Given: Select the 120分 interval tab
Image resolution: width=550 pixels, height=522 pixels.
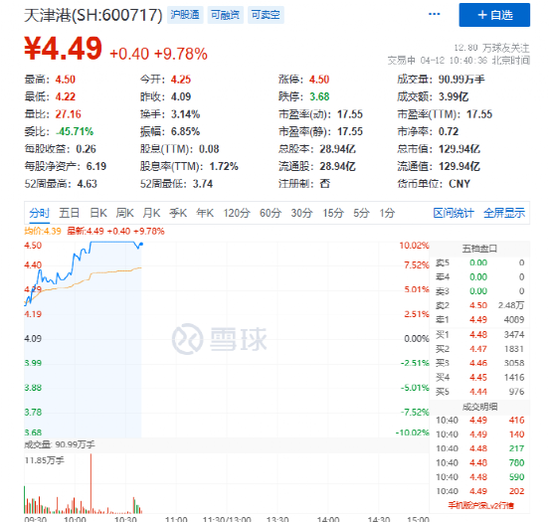Looking at the screenshot, I should pyautogui.click(x=237, y=213).
